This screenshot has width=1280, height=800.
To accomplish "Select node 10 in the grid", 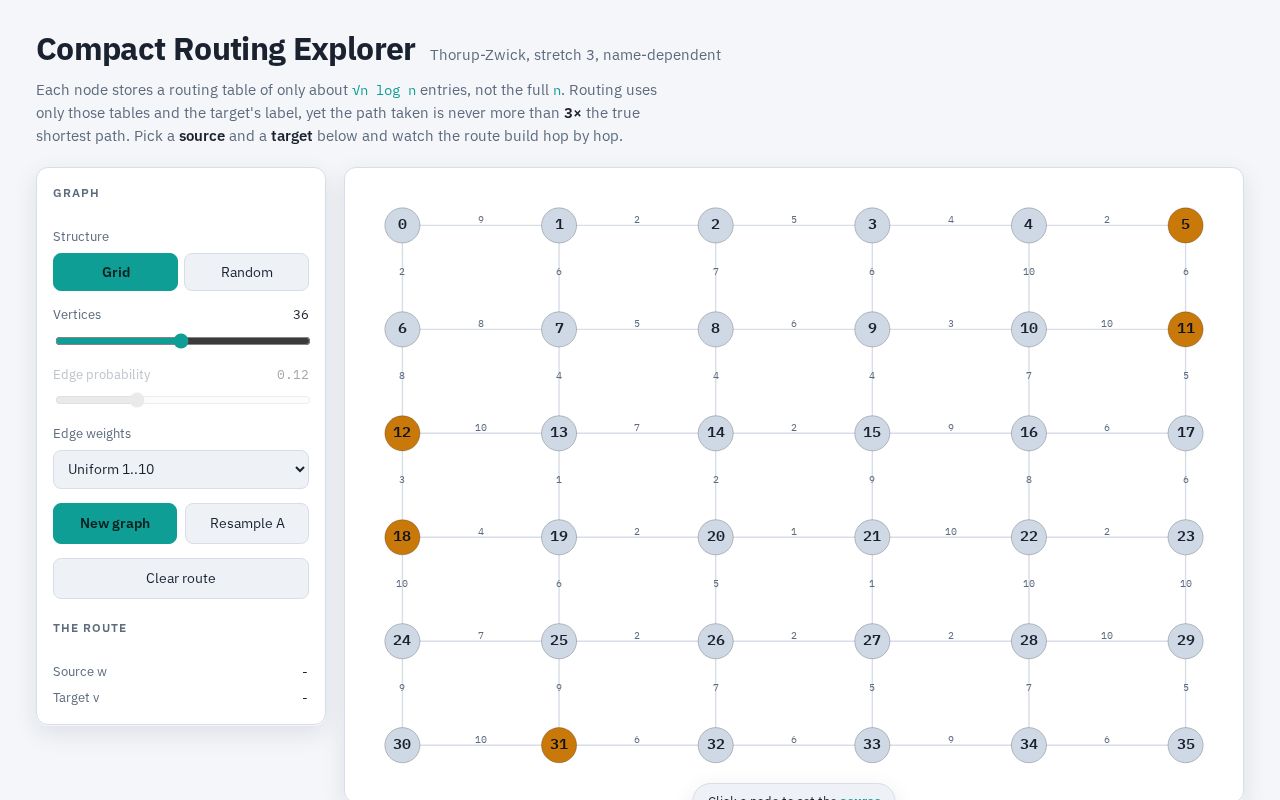I will click(1029, 329).
